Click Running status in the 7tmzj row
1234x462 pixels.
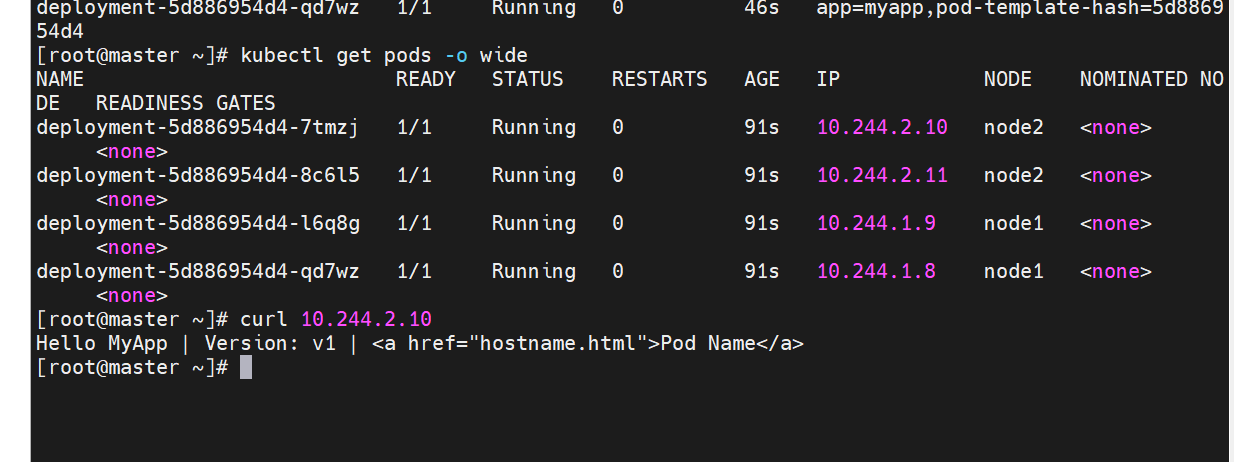pos(534,127)
